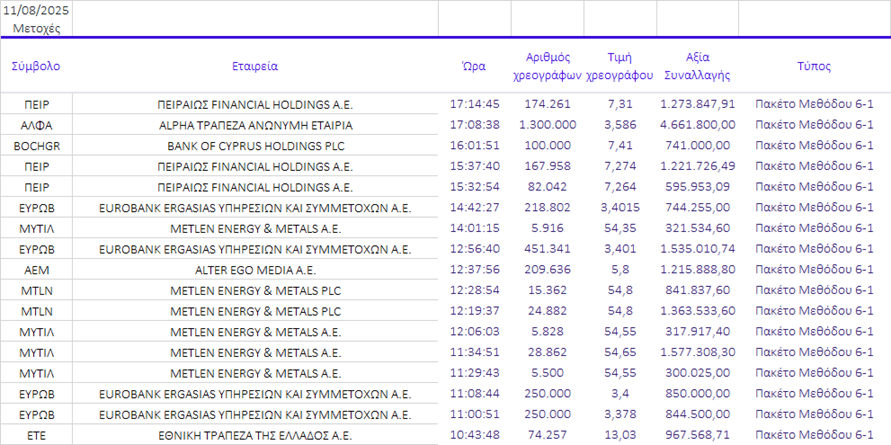Select ALPHA ΤΡΑΠΕΖΑ ΑΝΩΝΥΜΗ ΕΤΑΙΡΙΑ company cell
The image size is (891, 445).
click(x=255, y=124)
